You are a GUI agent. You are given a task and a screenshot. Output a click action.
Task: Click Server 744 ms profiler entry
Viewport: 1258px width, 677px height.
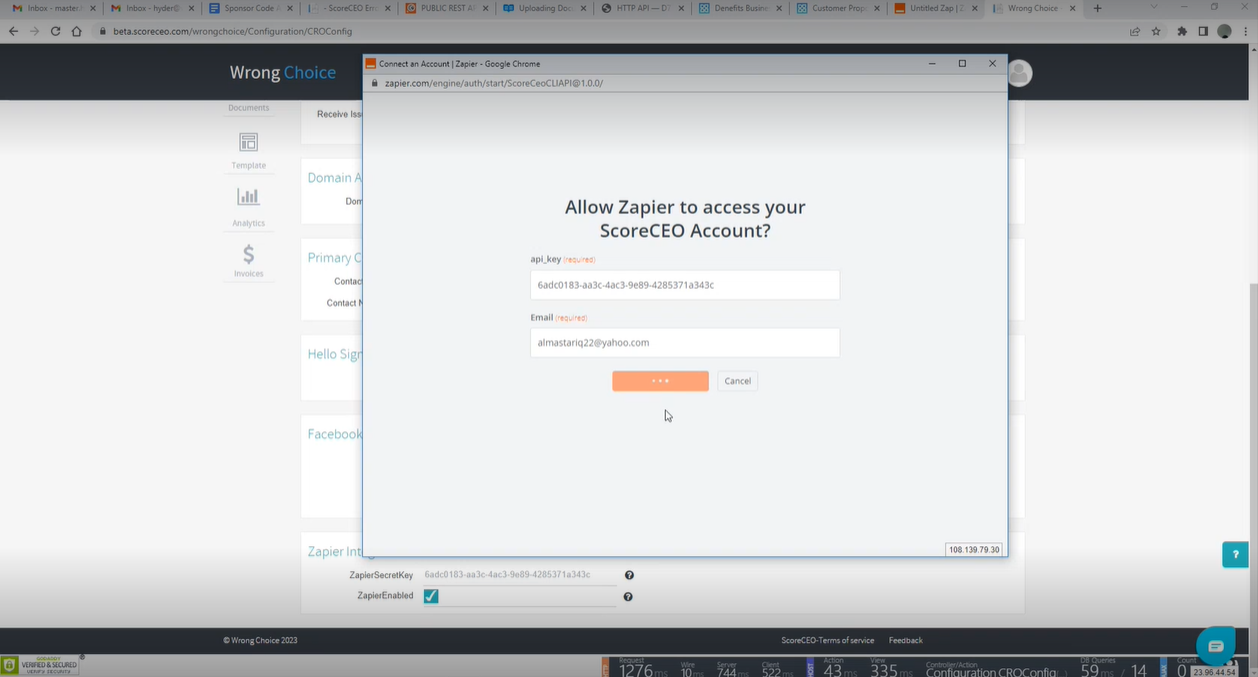732,668
